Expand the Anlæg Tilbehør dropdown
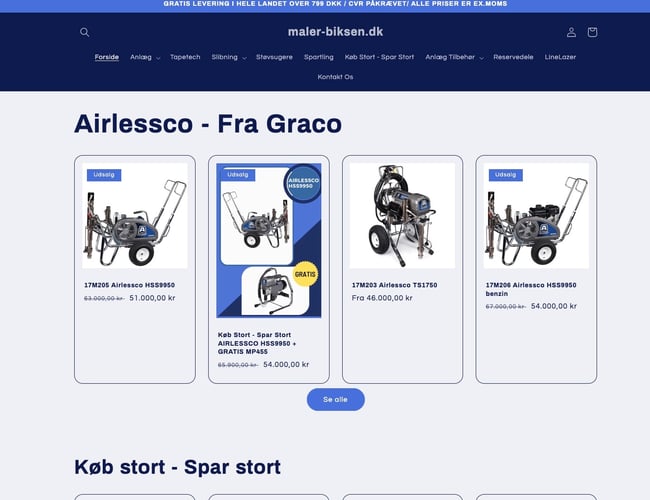 [x=454, y=57]
